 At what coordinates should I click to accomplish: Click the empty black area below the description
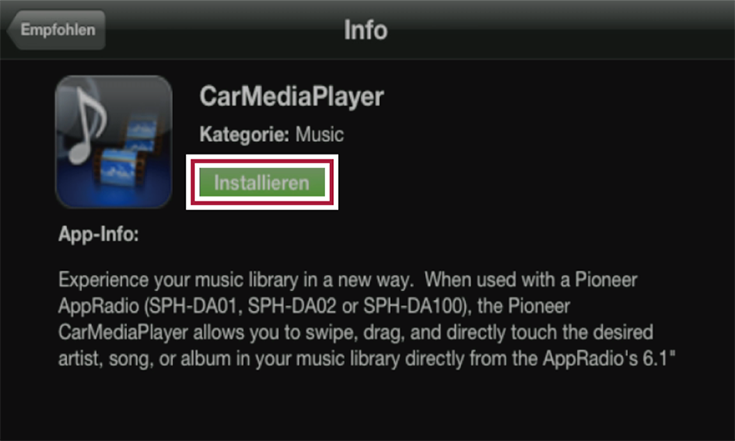(368, 405)
